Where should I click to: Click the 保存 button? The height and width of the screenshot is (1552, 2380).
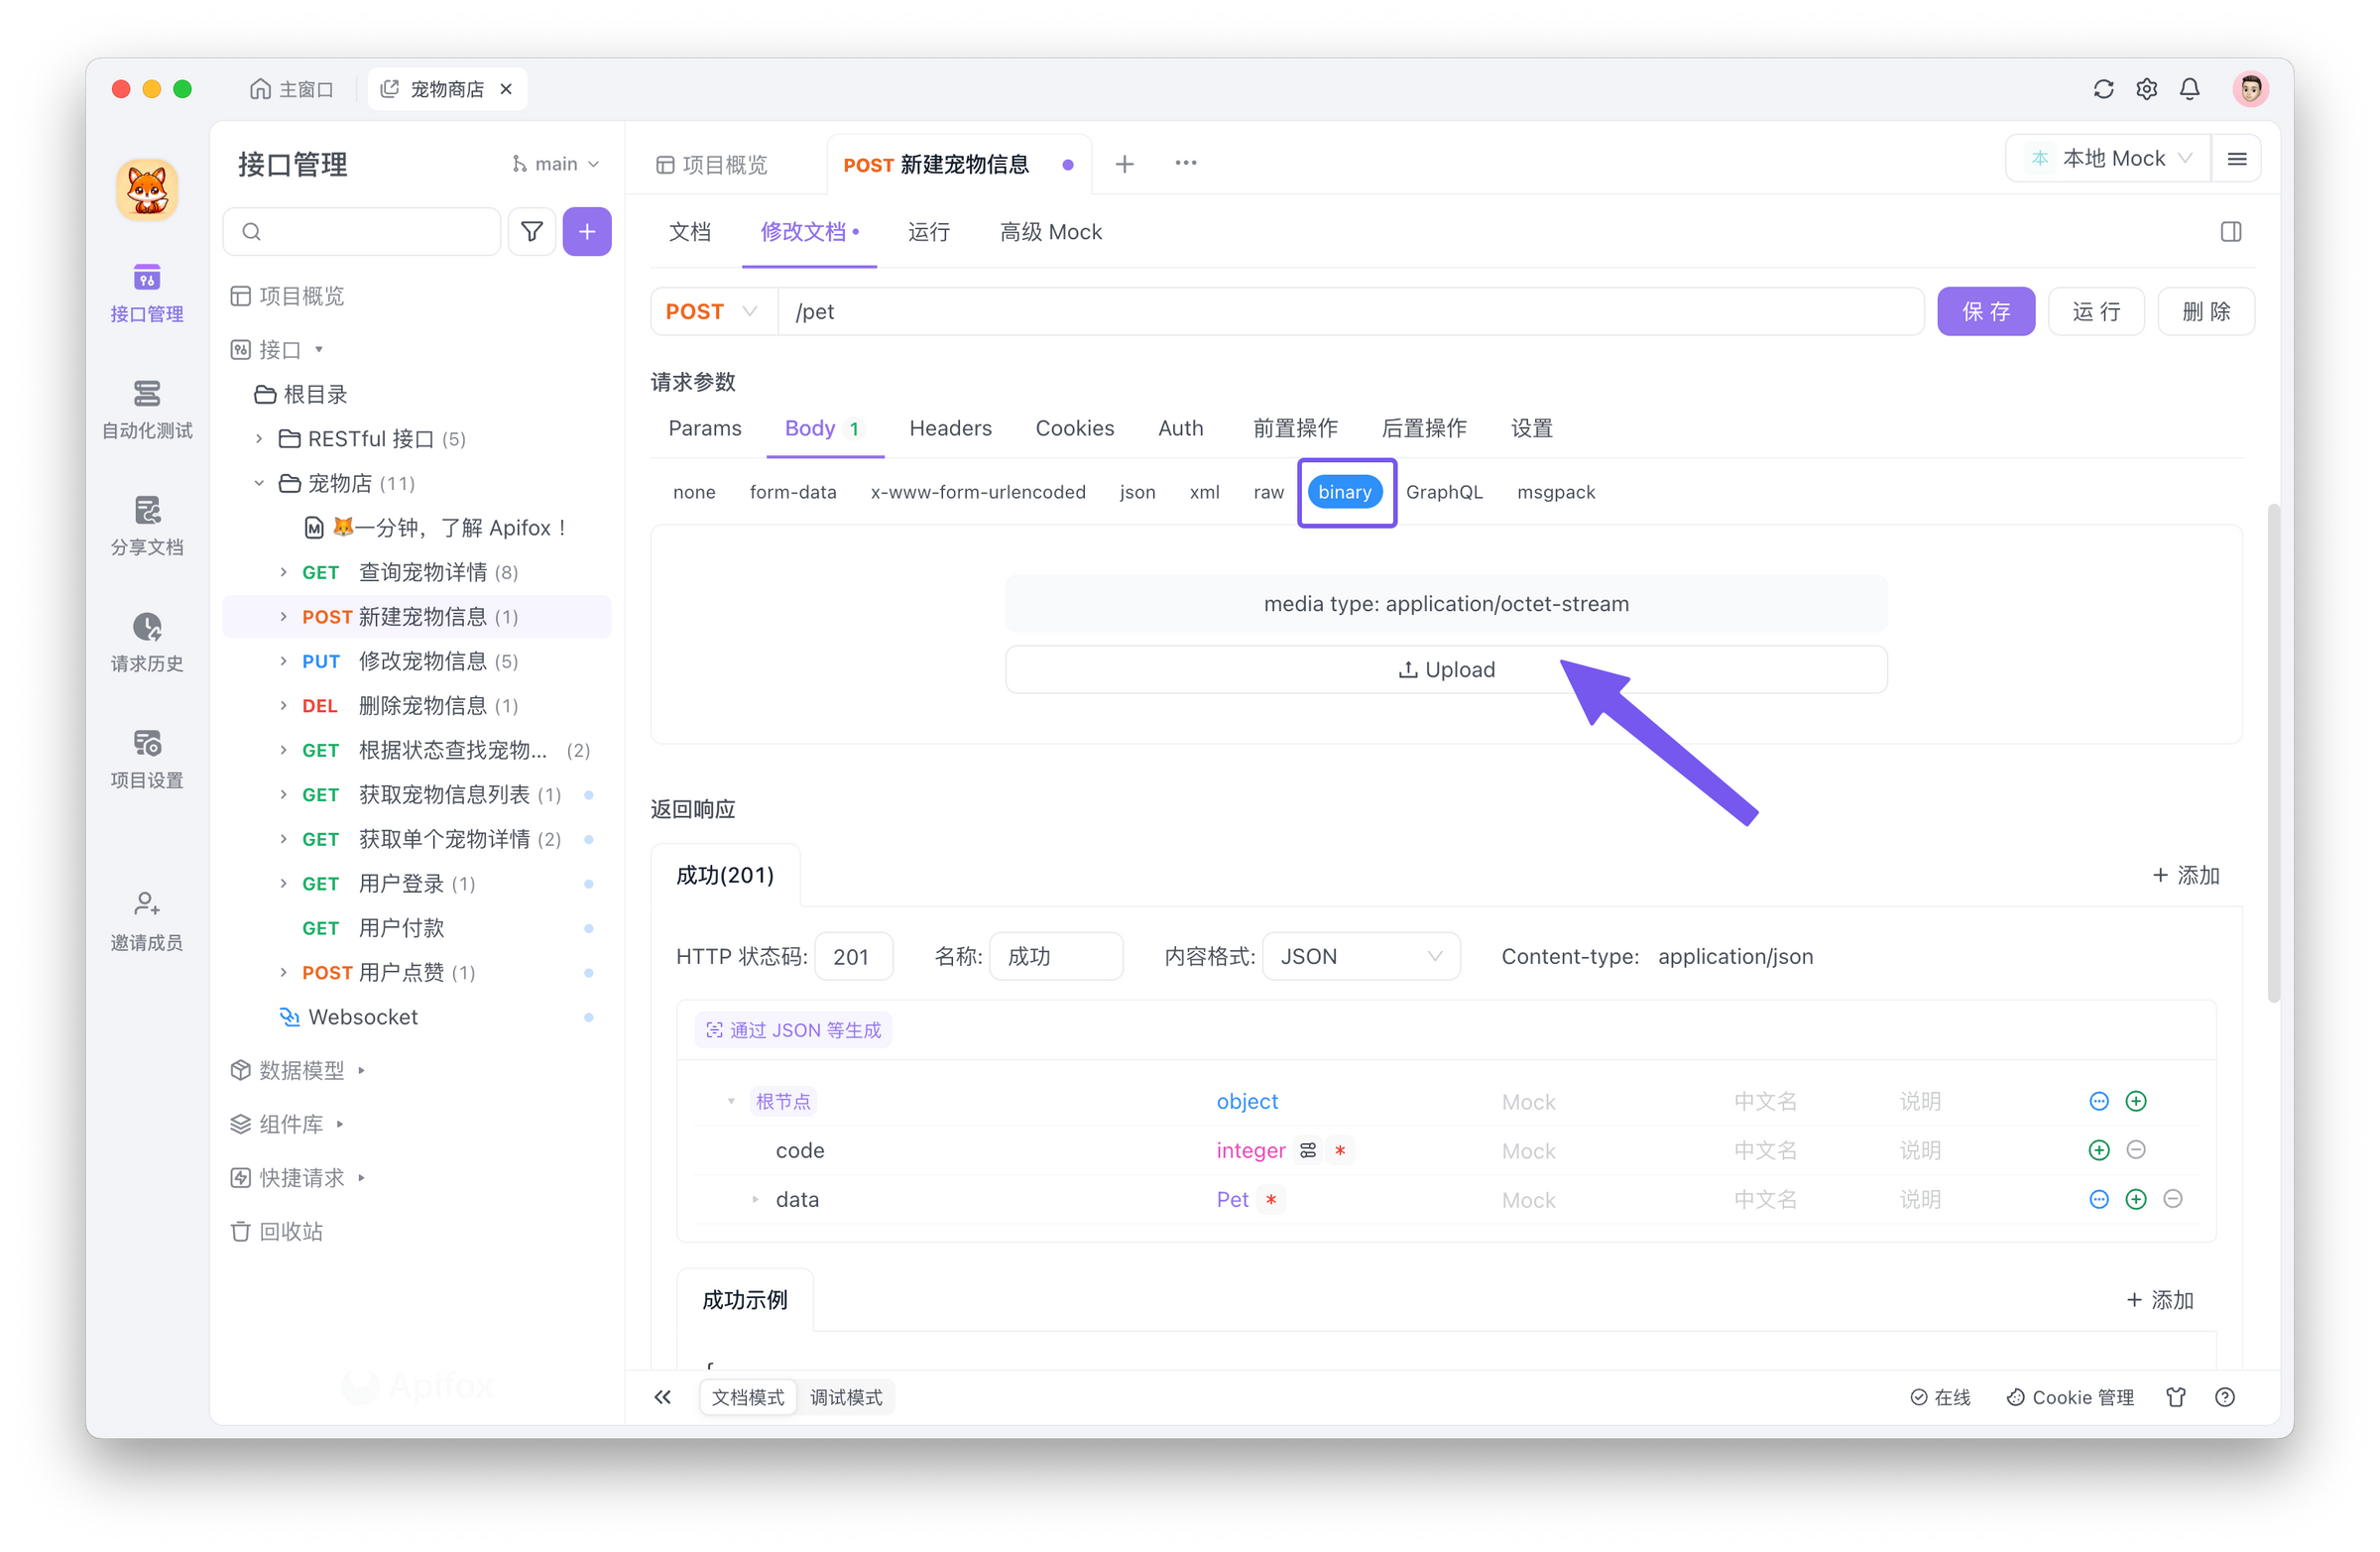coord(1985,312)
